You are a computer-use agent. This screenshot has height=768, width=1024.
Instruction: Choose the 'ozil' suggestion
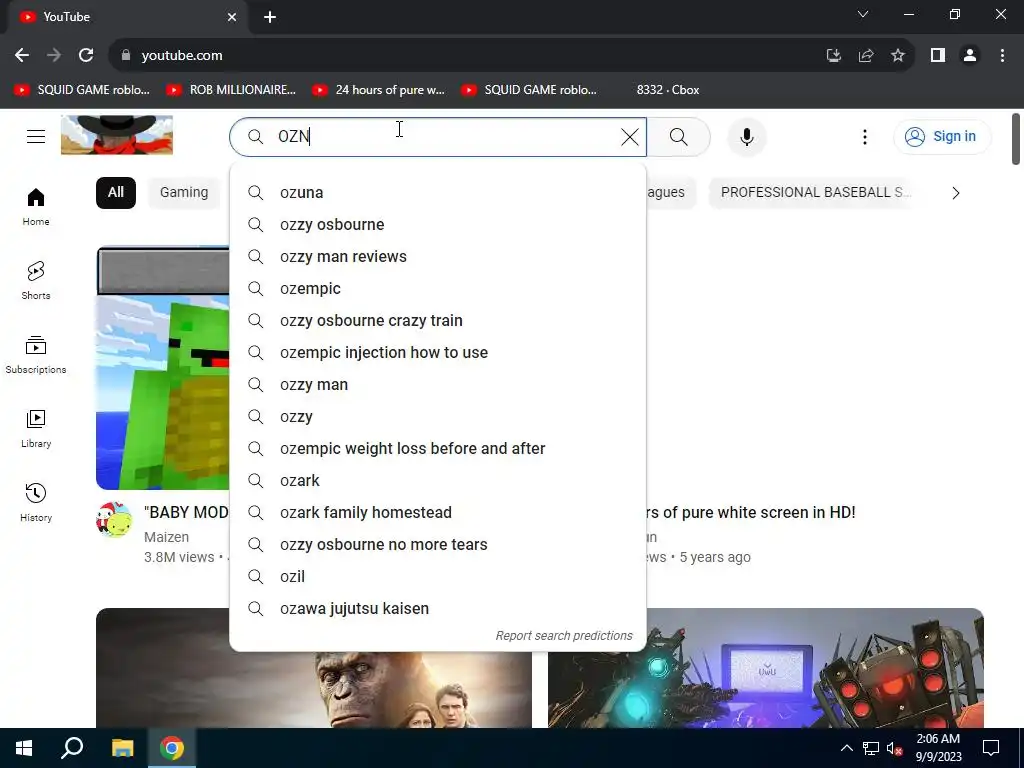tap(438, 577)
